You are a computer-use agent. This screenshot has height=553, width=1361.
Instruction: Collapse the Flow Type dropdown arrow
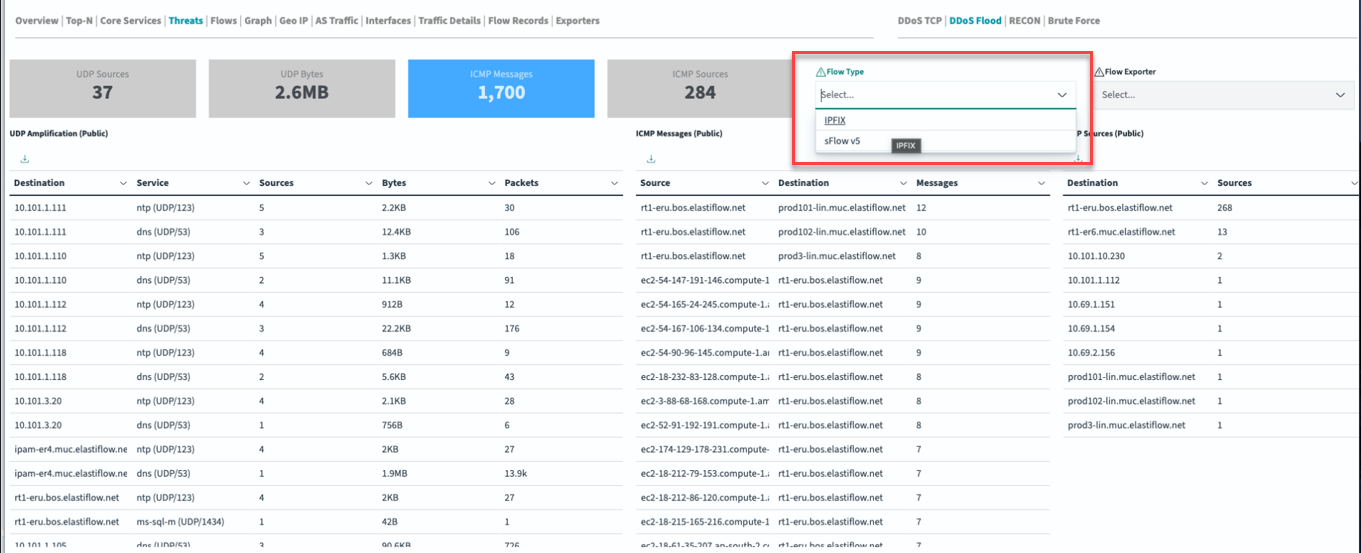click(x=1062, y=95)
